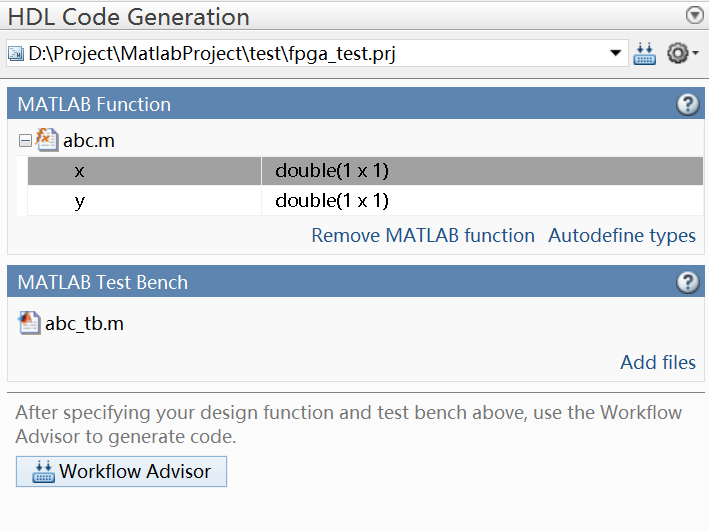Viewport: 709px width, 531px height.
Task: Click Remove MATLAB function link
Action: [423, 236]
